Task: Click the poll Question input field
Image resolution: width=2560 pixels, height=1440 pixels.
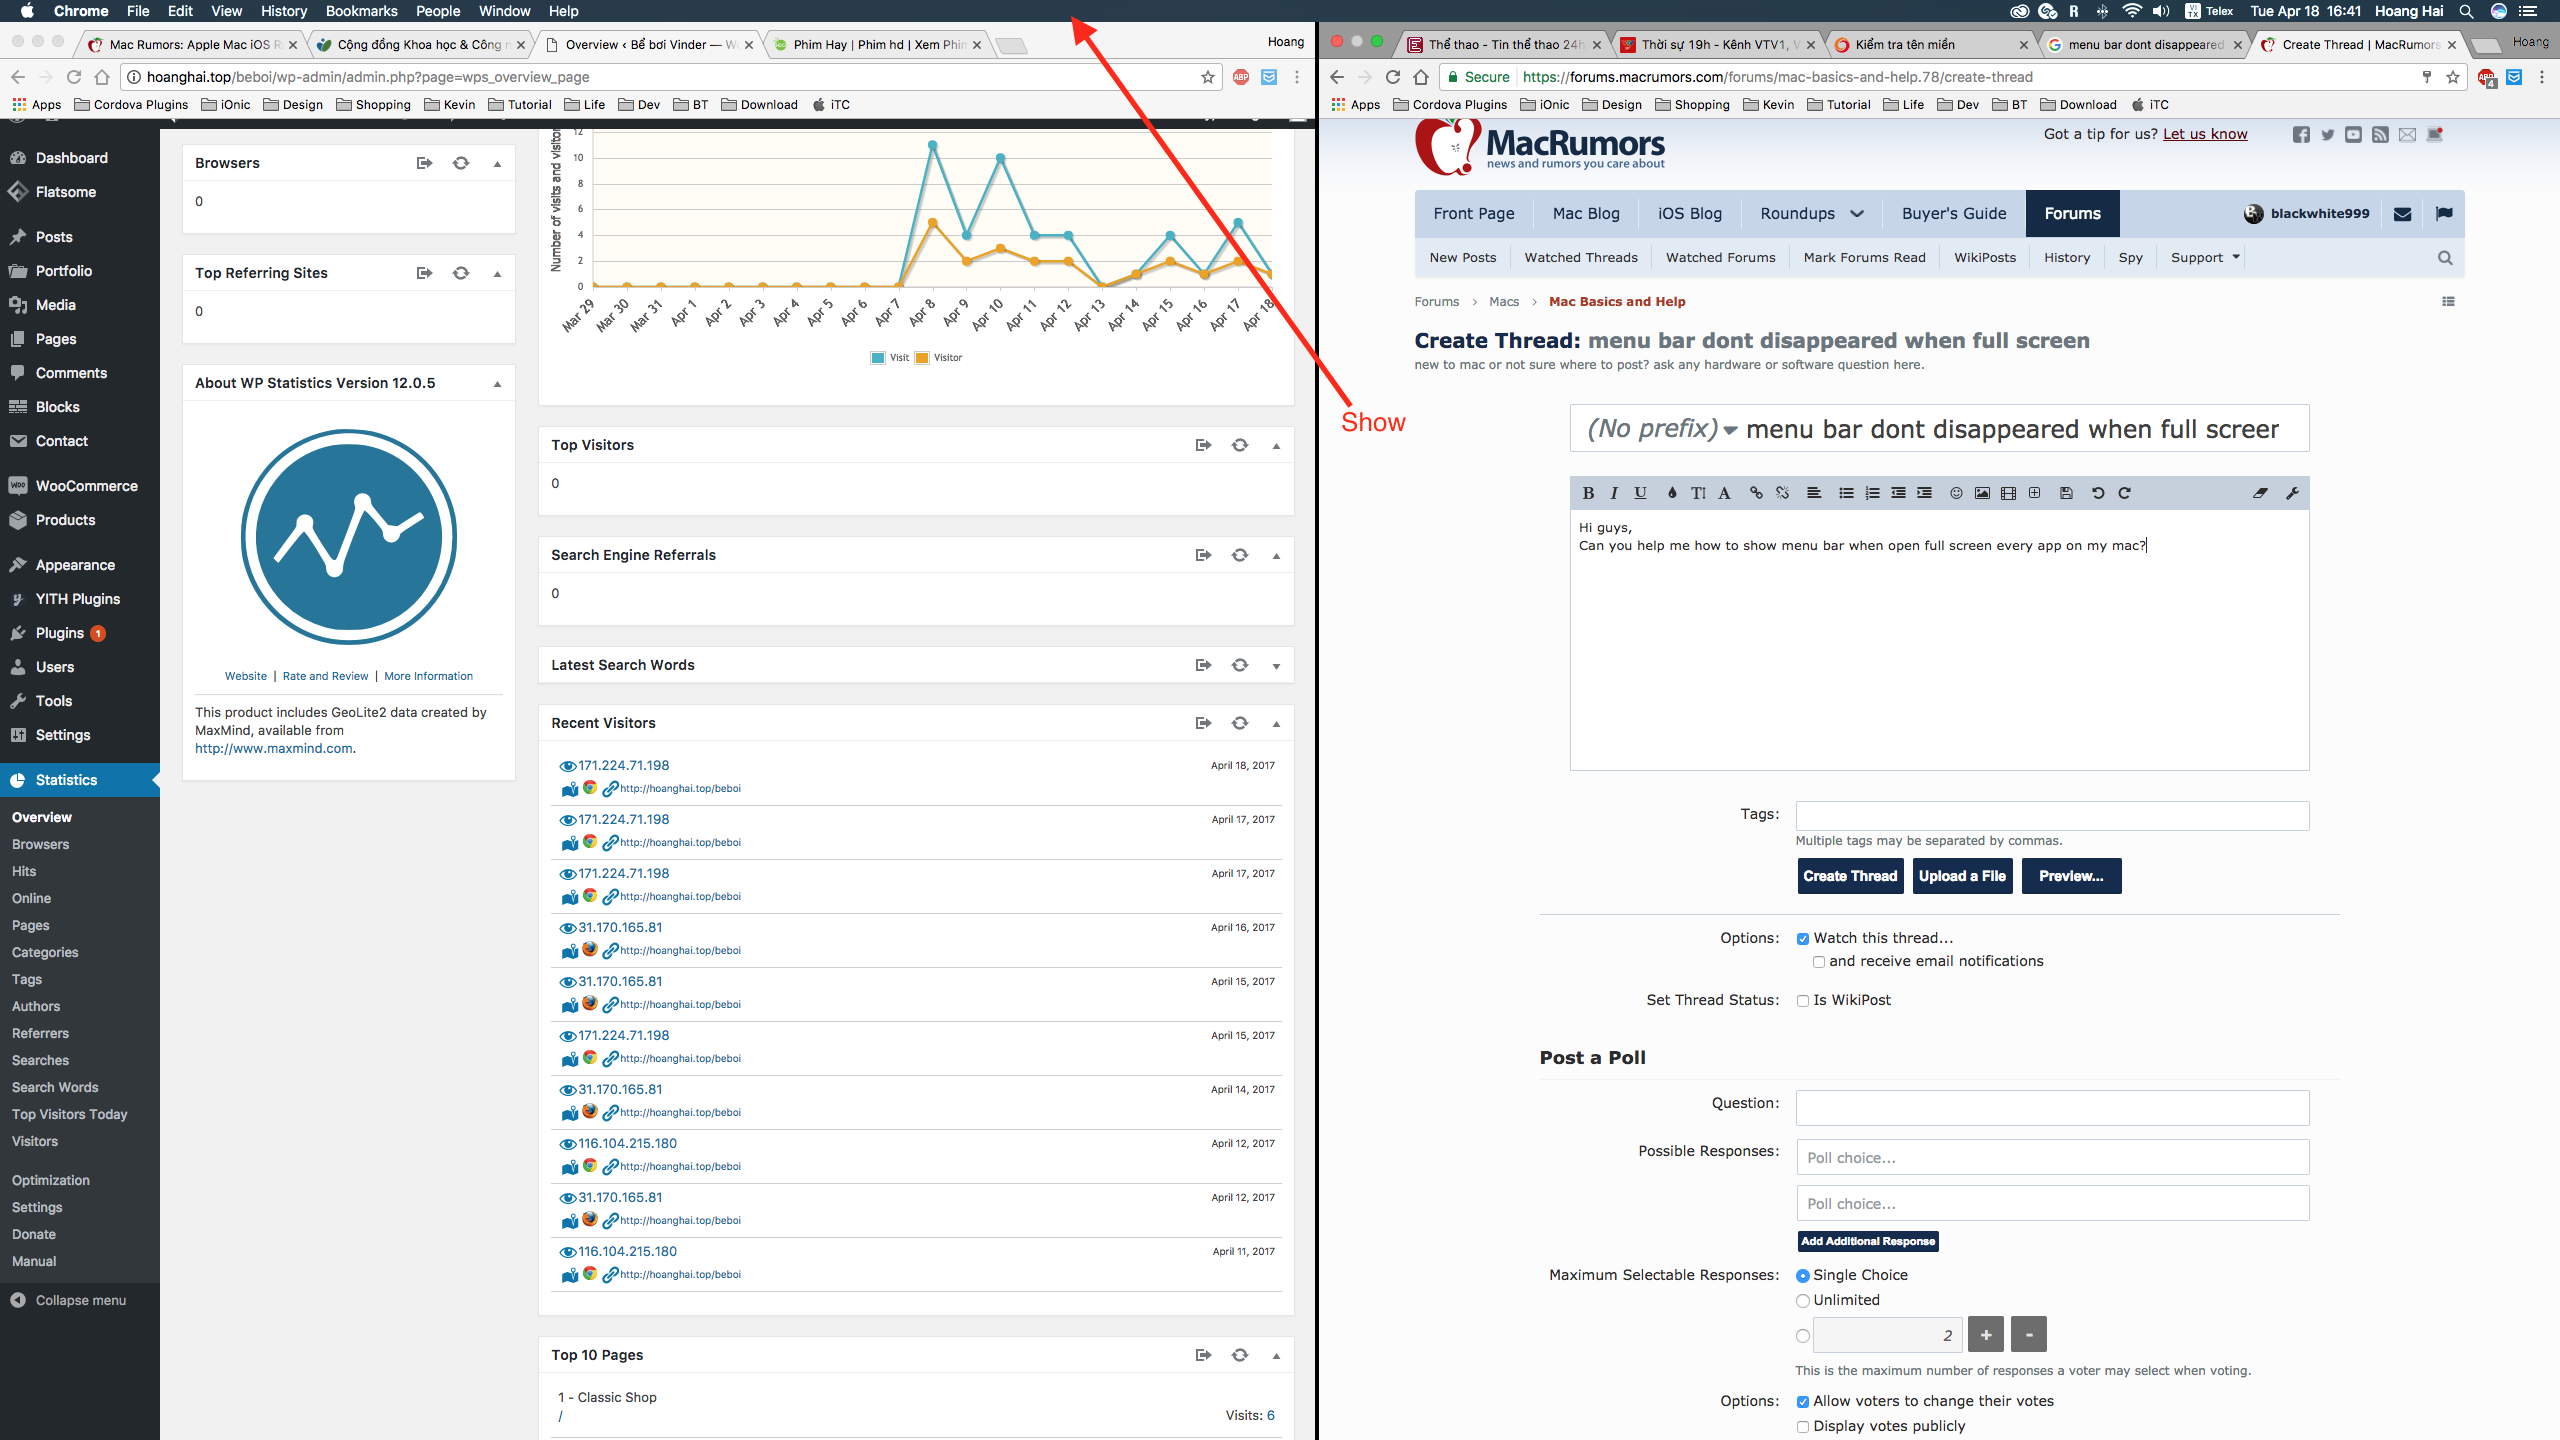Action: click(2052, 1108)
